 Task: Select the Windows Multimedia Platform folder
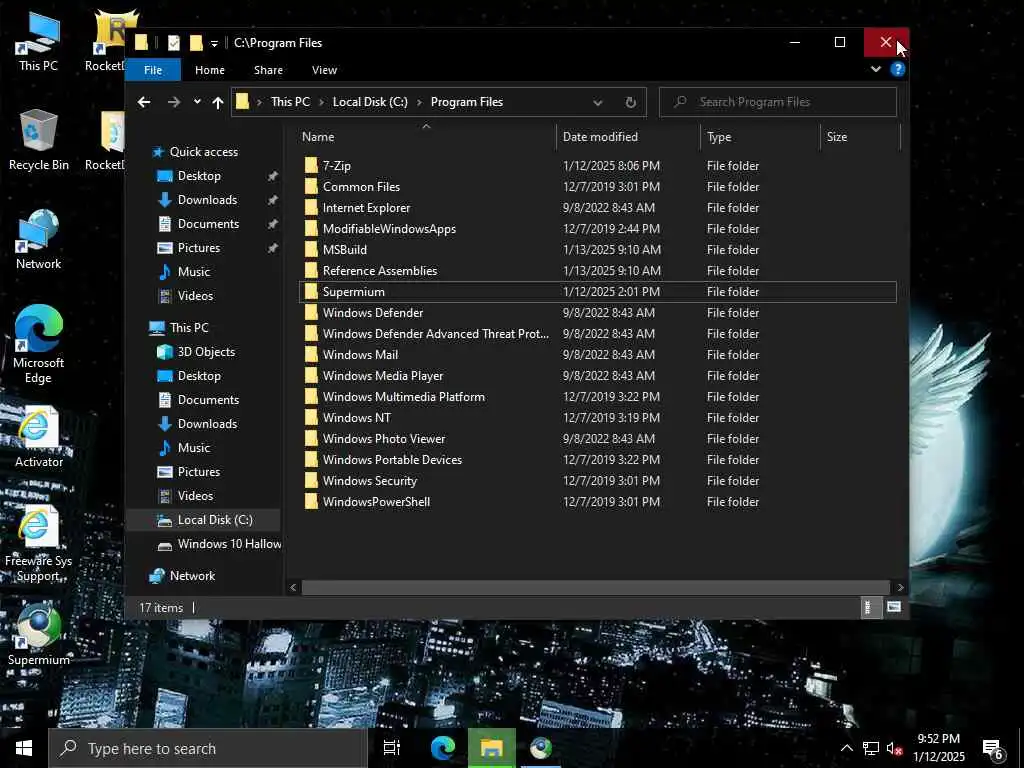click(x=598, y=396)
